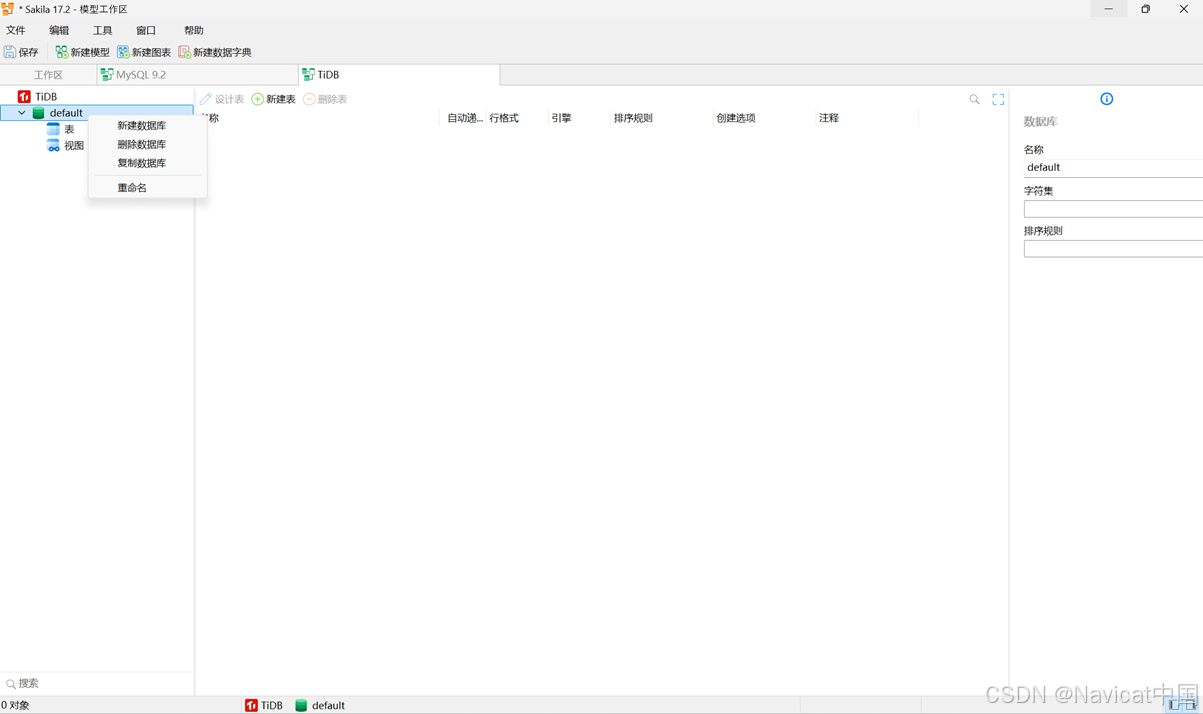1203x714 pixels.
Task: Click the 新建数据字典 button label
Action: point(222,52)
